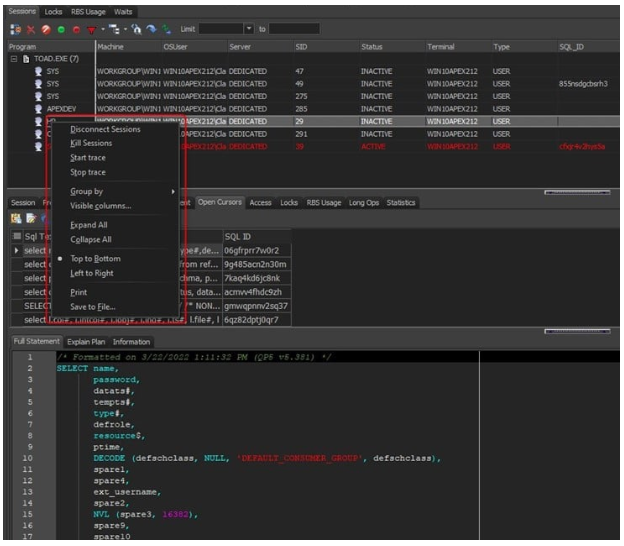Screen dimensions: 624x546
Task: Open the Long Ops tab
Action: pos(364,203)
